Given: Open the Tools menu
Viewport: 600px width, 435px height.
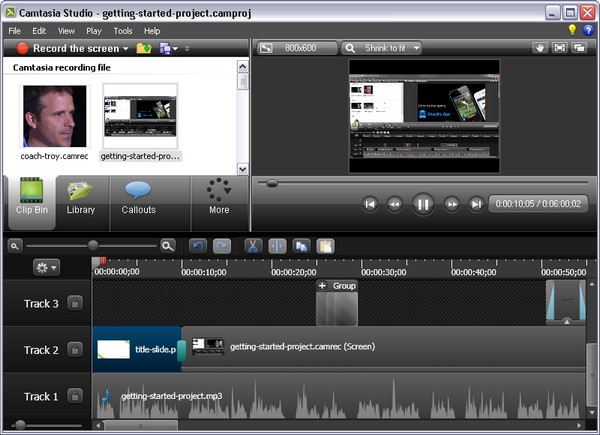Looking at the screenshot, I should [x=123, y=31].
